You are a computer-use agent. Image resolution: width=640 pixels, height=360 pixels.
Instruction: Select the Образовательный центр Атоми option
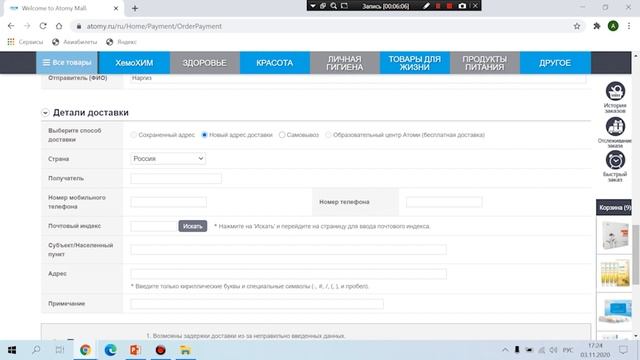[328, 135]
